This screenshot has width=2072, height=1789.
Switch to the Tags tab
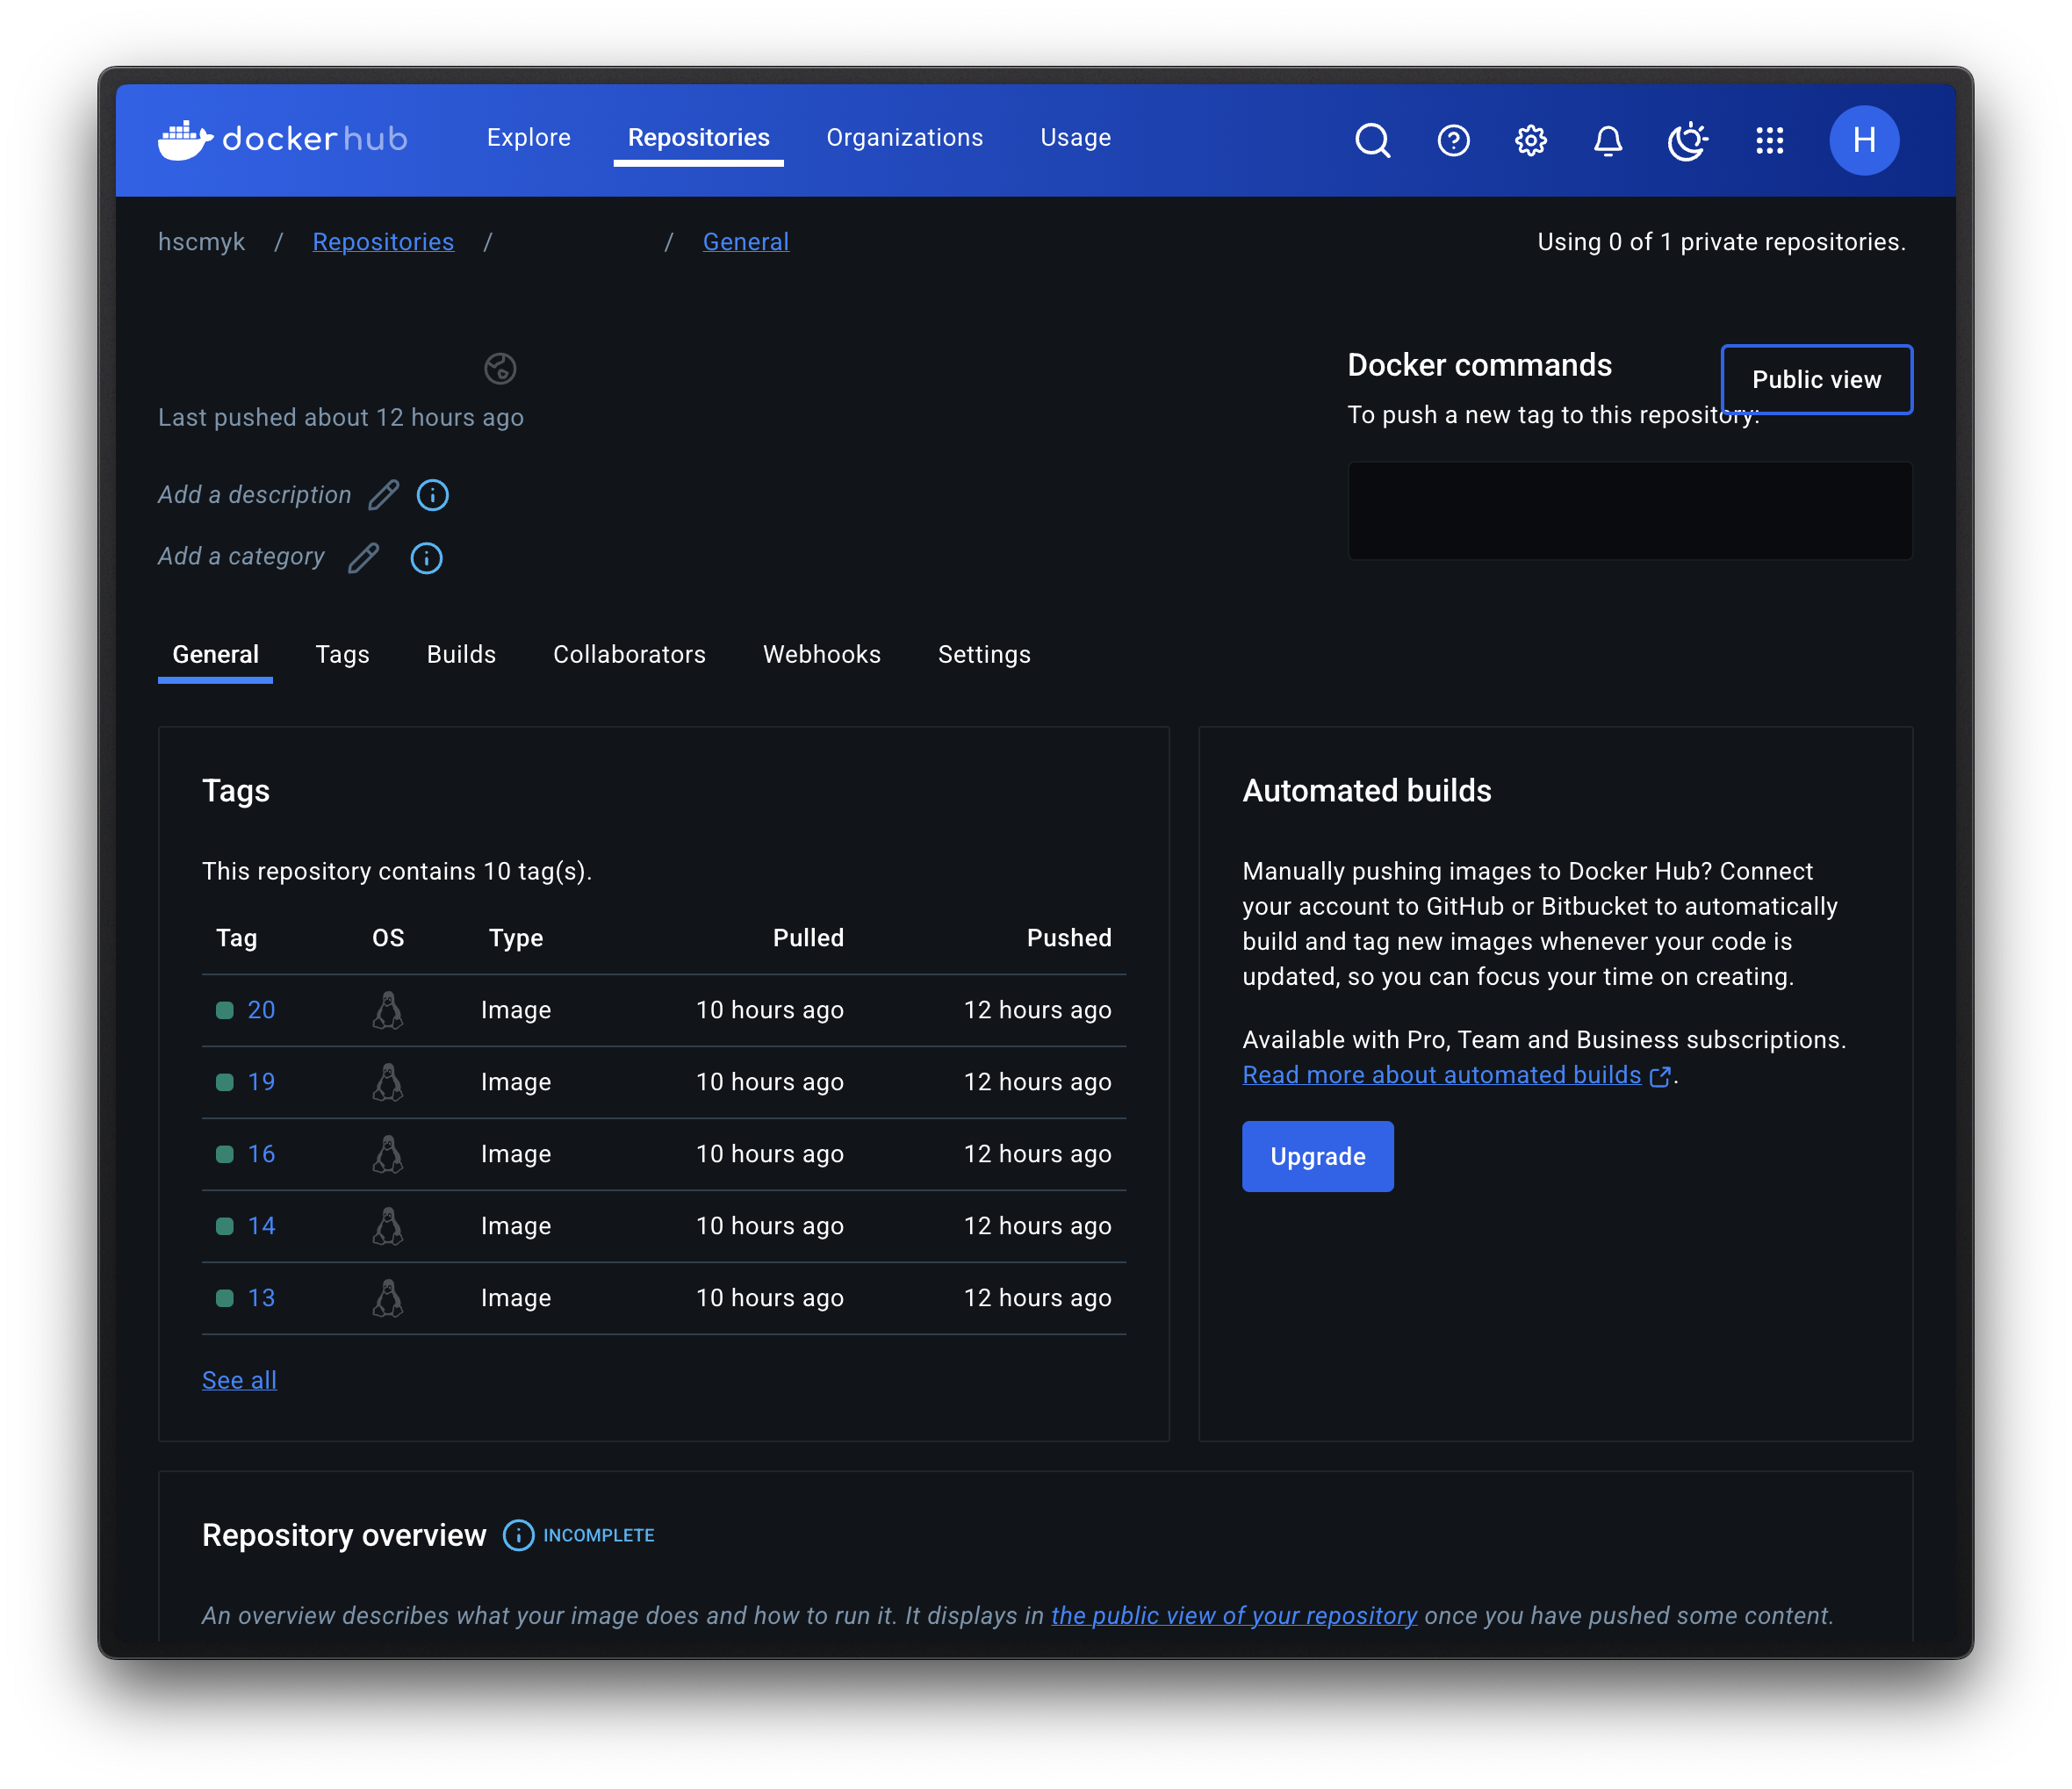(343, 654)
